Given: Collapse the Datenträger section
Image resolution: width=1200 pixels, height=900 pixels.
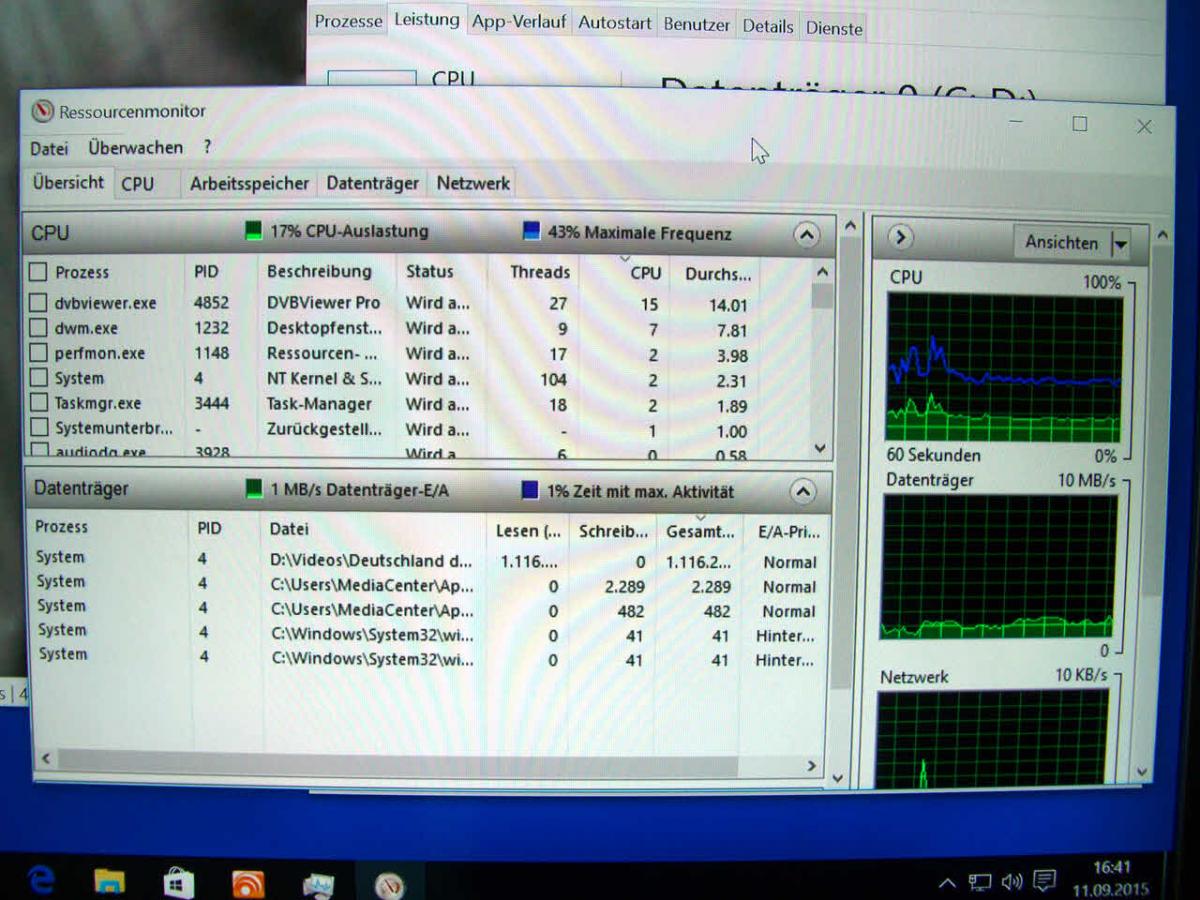Looking at the screenshot, I should 803,491.
